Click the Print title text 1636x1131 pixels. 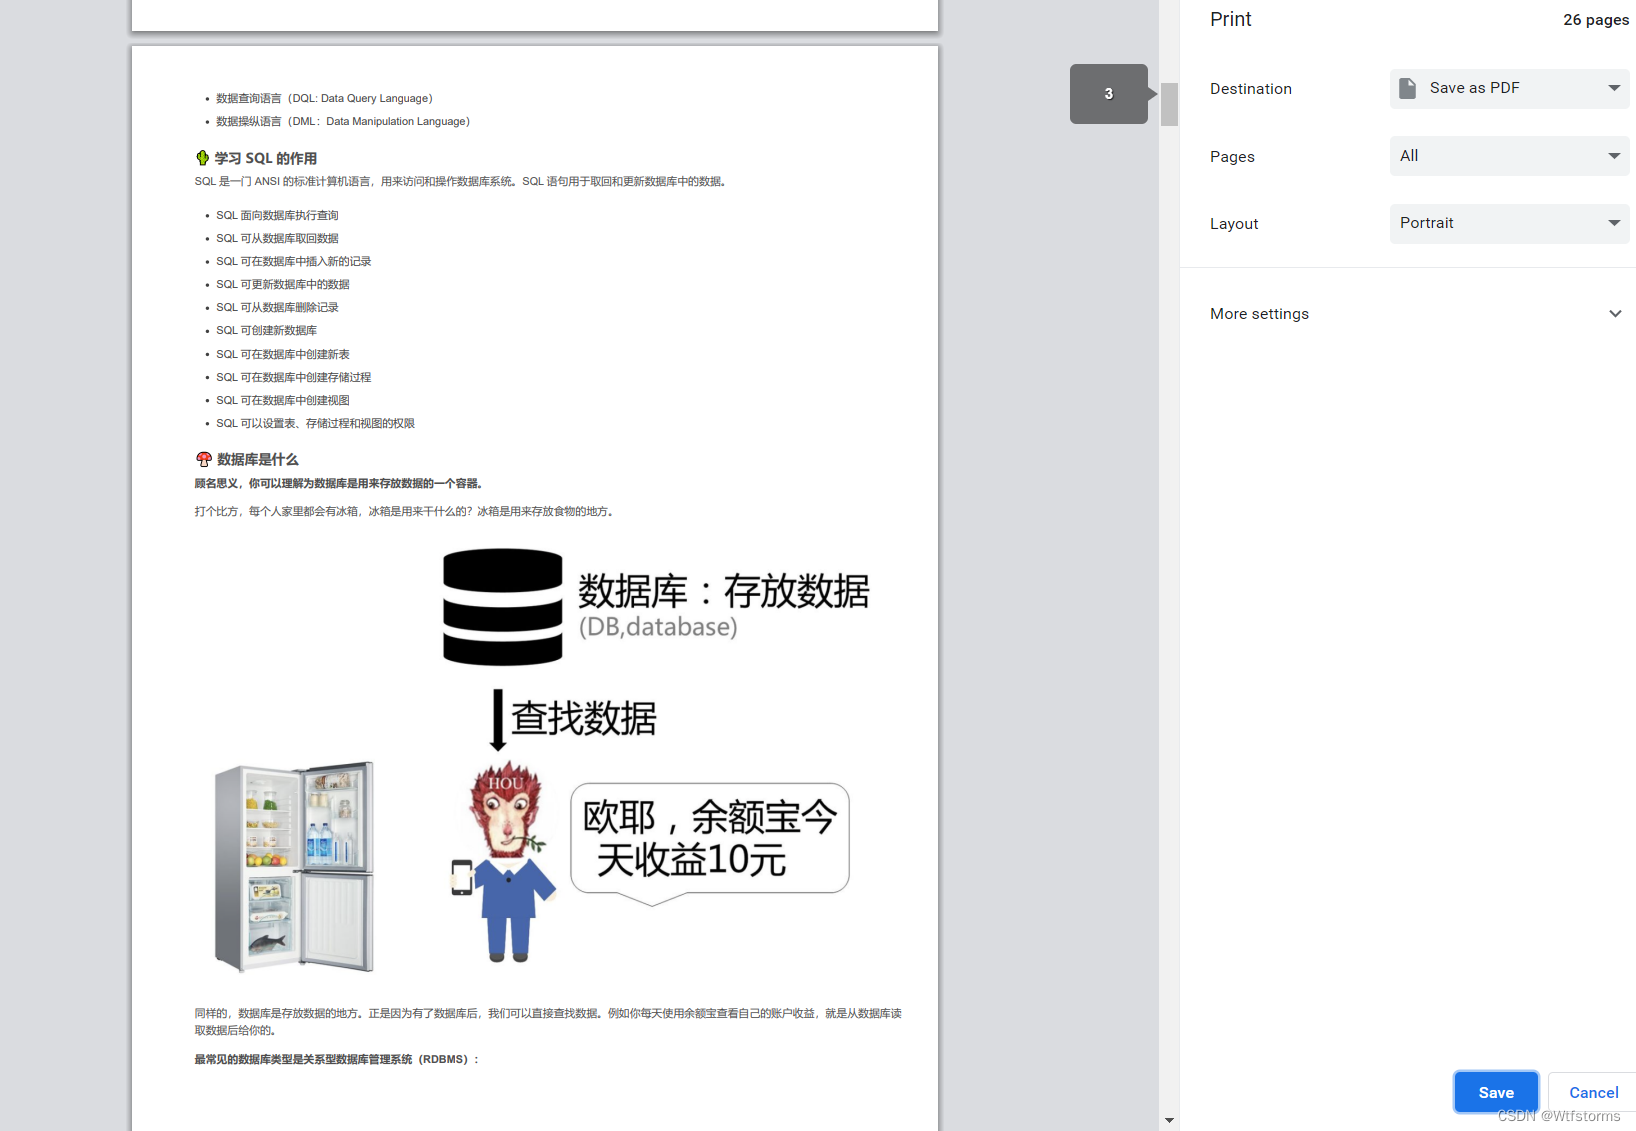(1230, 19)
